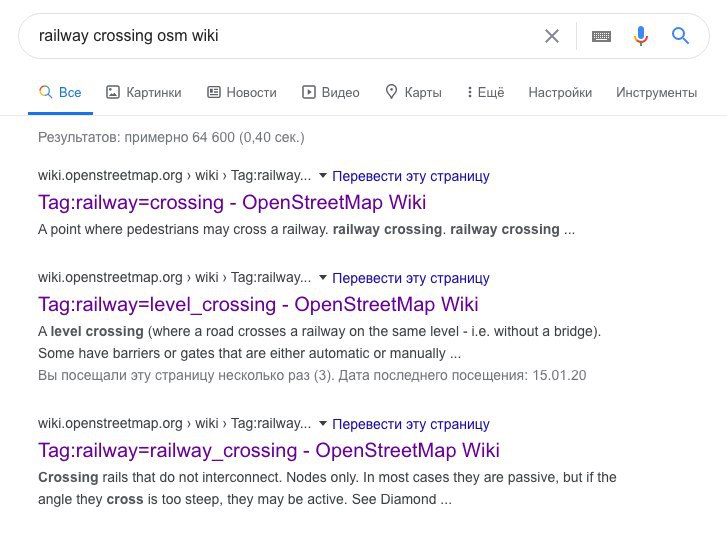This screenshot has width=727, height=540.
Task: Open Tag:railway=railway_crossing - OpenStreetMap Wiki result
Action: pyautogui.click(x=269, y=451)
